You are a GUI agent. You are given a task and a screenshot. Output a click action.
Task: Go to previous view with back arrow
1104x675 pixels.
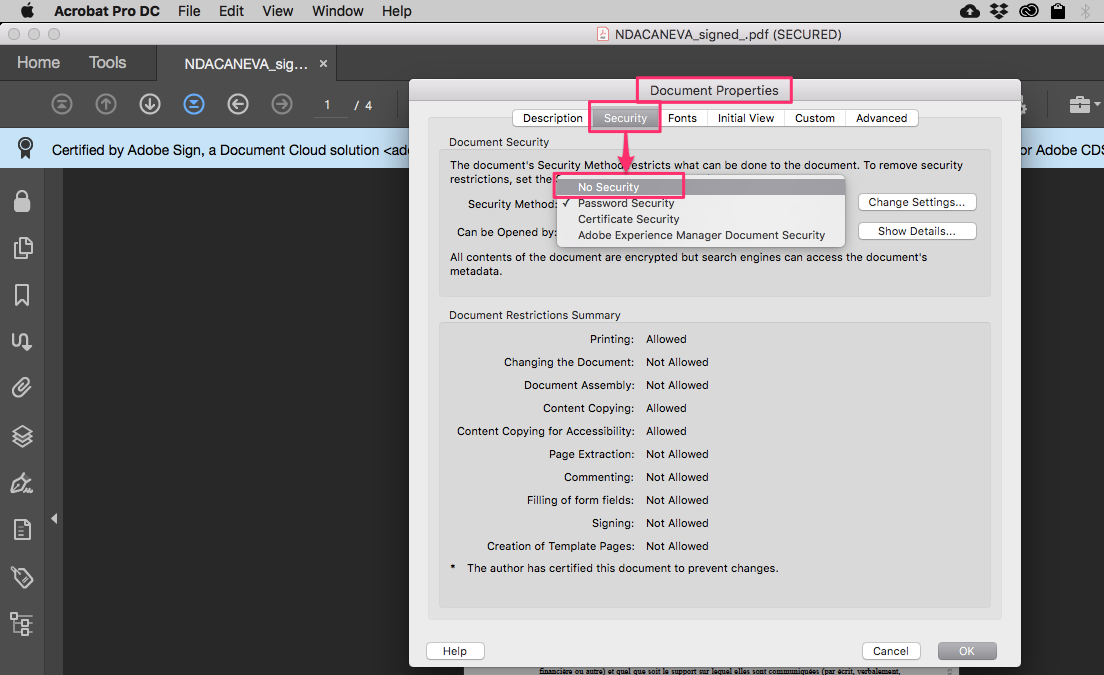237,104
